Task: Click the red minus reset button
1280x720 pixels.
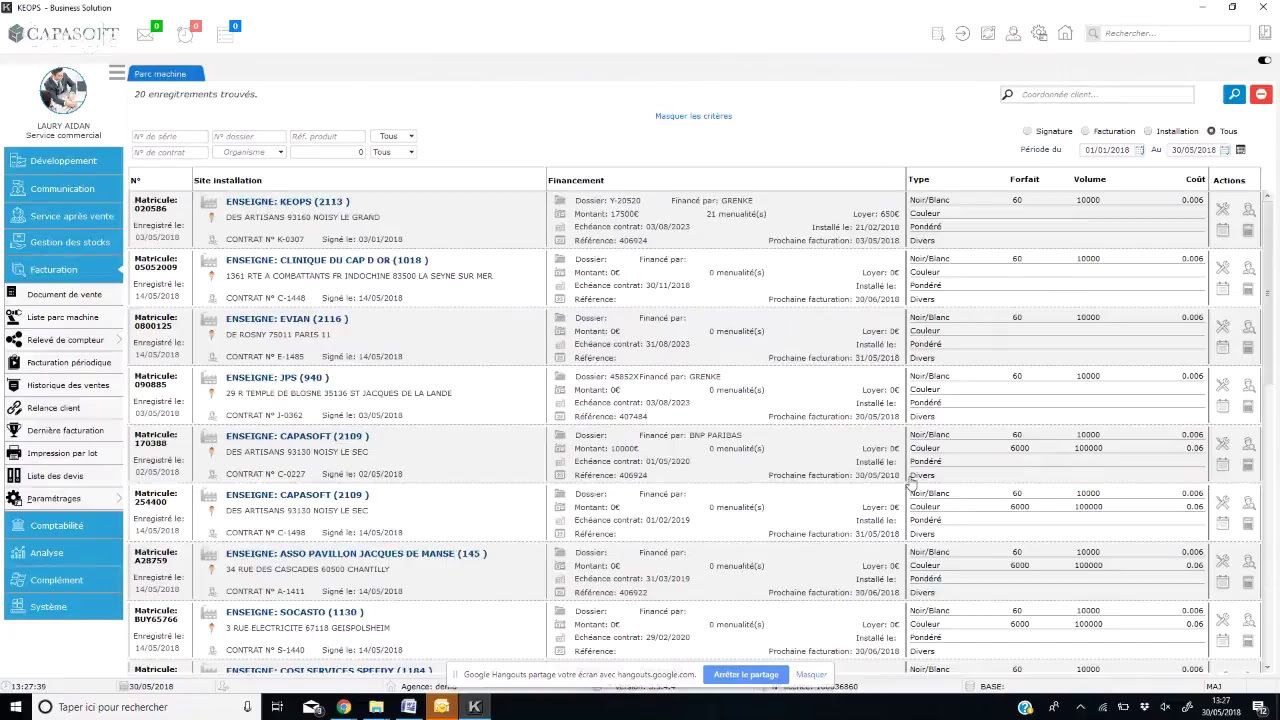Action: (x=1261, y=94)
